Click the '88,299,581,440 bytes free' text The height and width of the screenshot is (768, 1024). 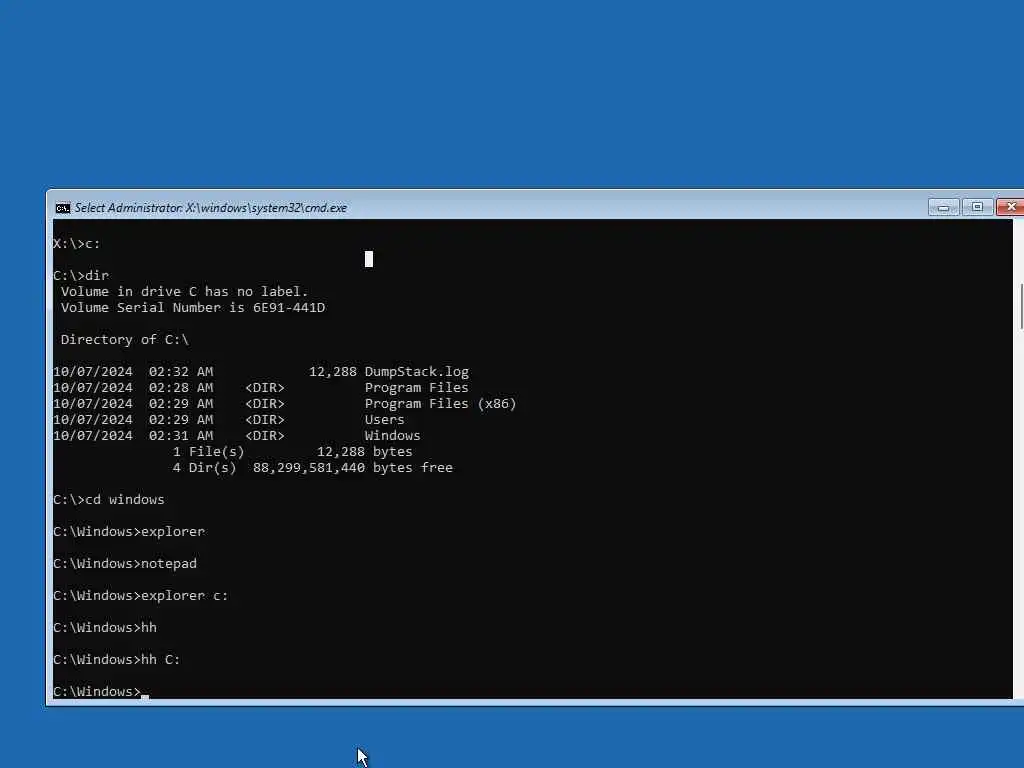pos(353,468)
